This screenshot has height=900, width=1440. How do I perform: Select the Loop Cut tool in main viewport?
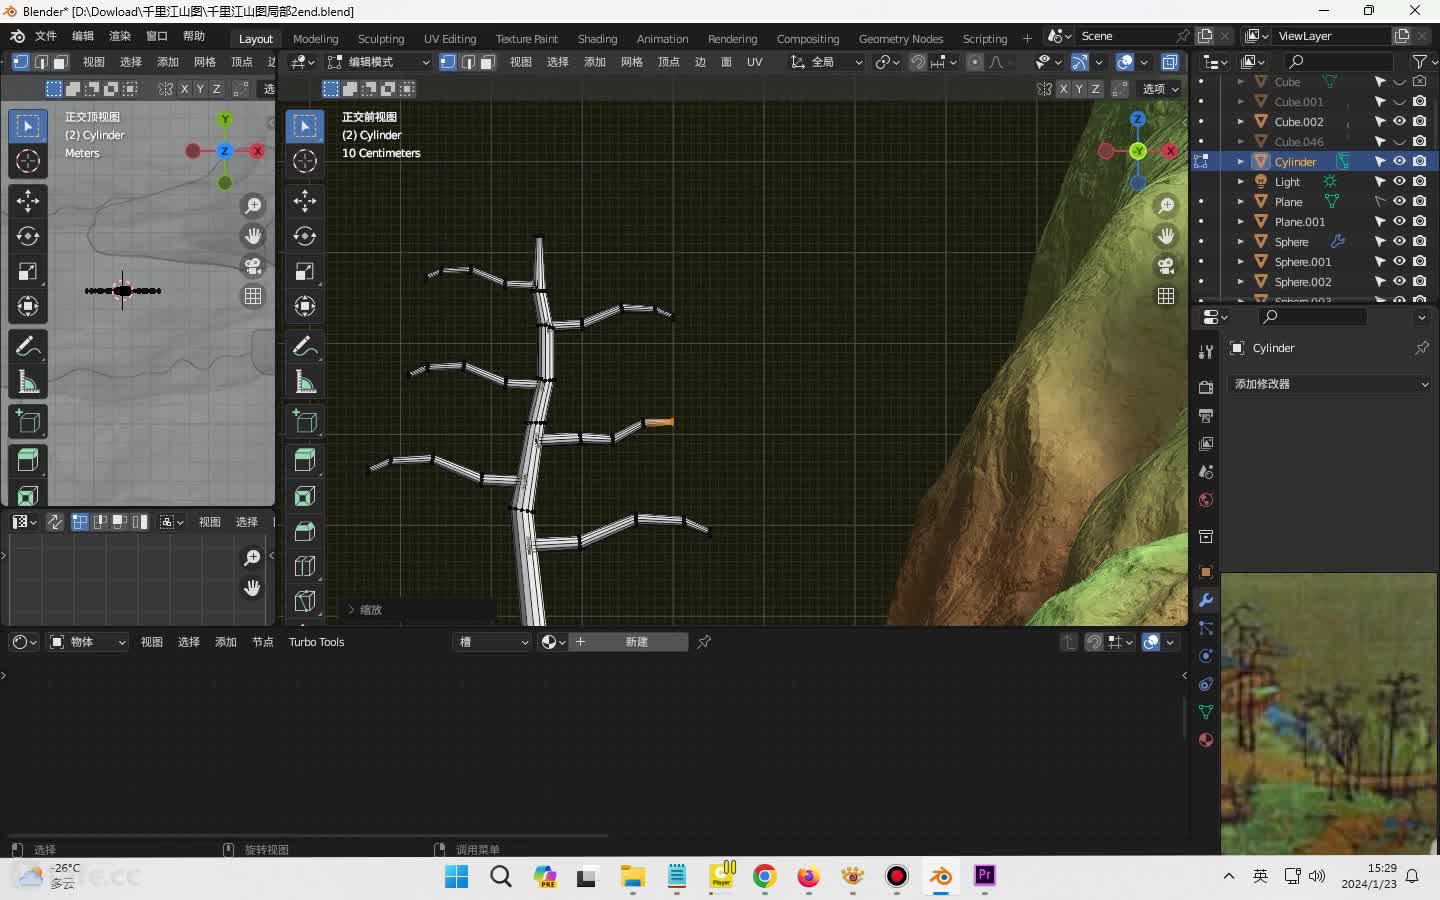pos(305,566)
